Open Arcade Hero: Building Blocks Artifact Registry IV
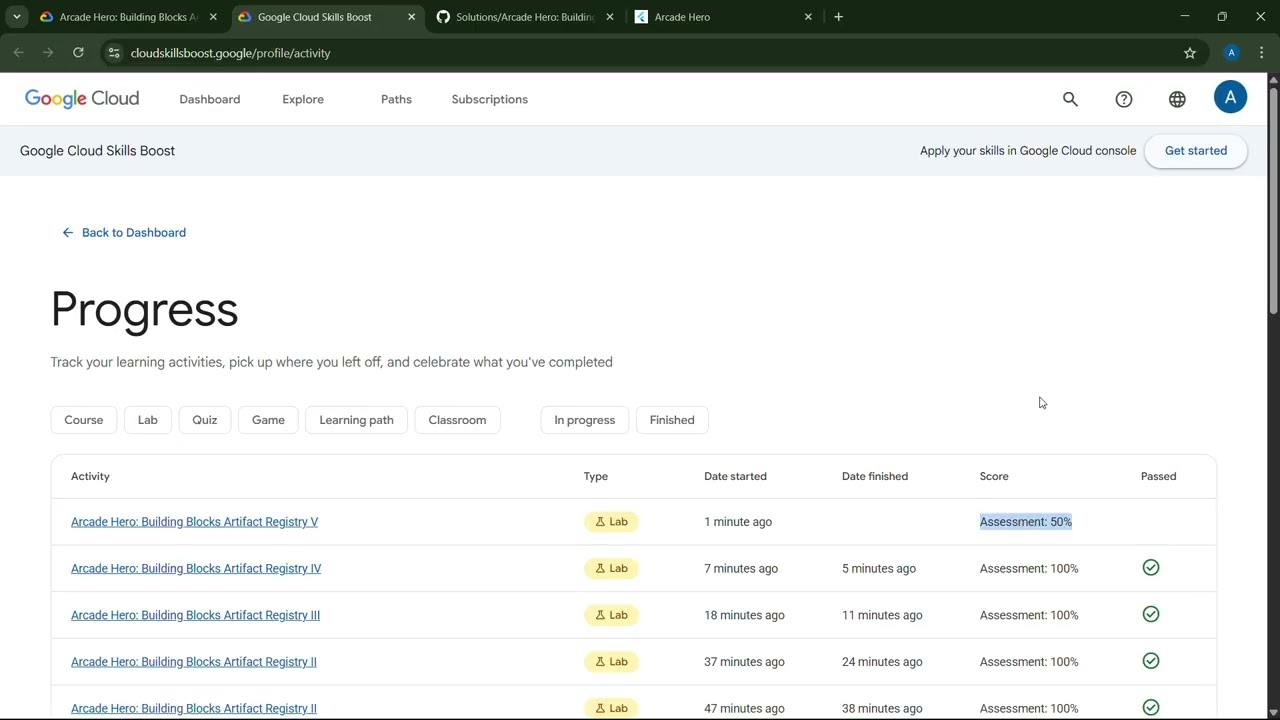The height and width of the screenshot is (720, 1280). (196, 569)
